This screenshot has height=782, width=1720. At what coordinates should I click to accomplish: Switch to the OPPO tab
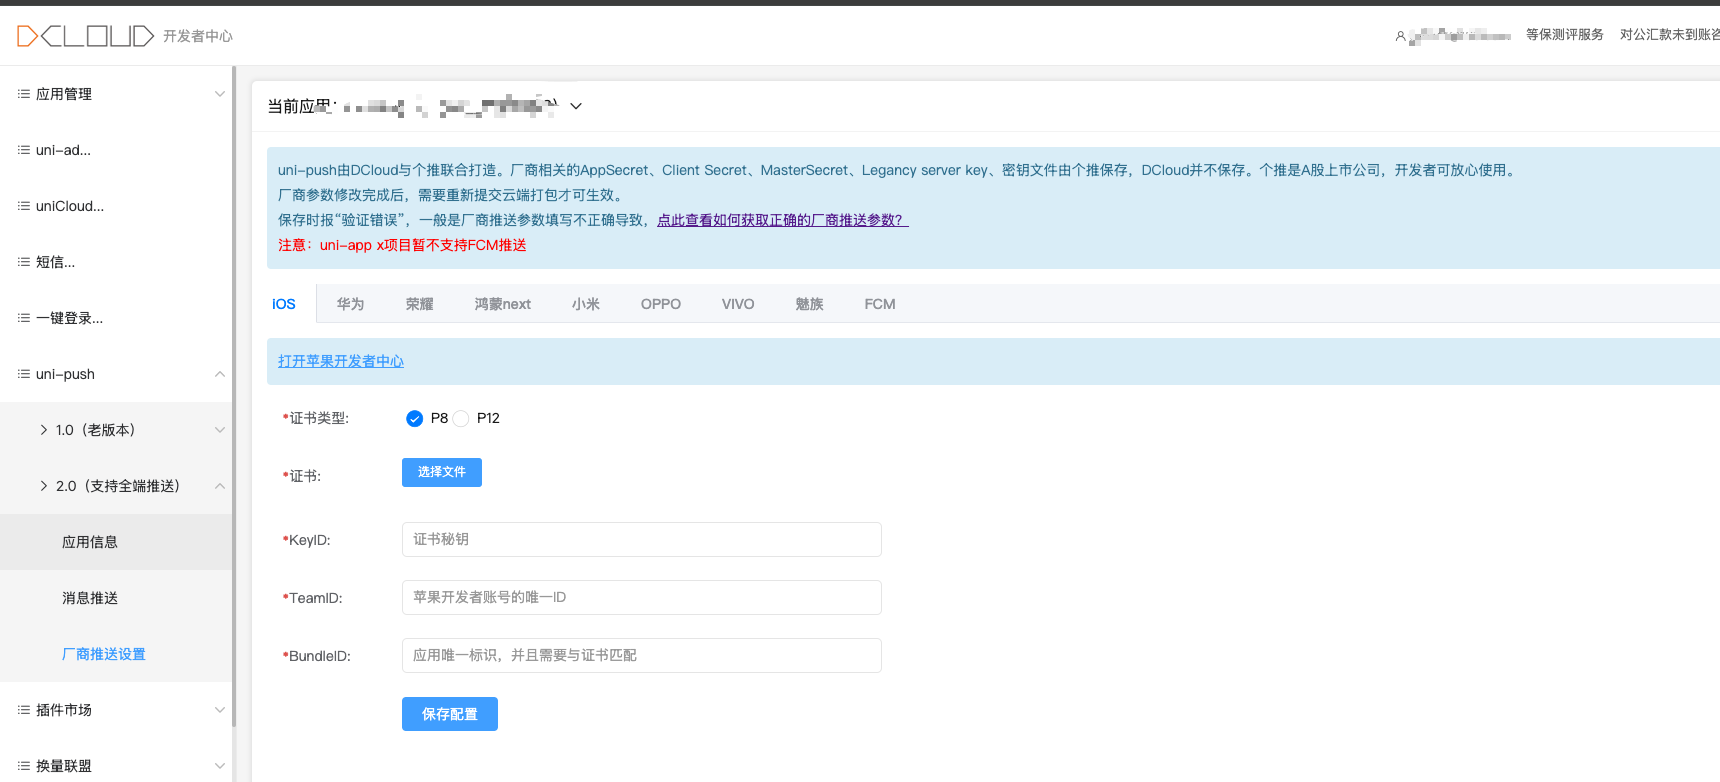tap(661, 304)
